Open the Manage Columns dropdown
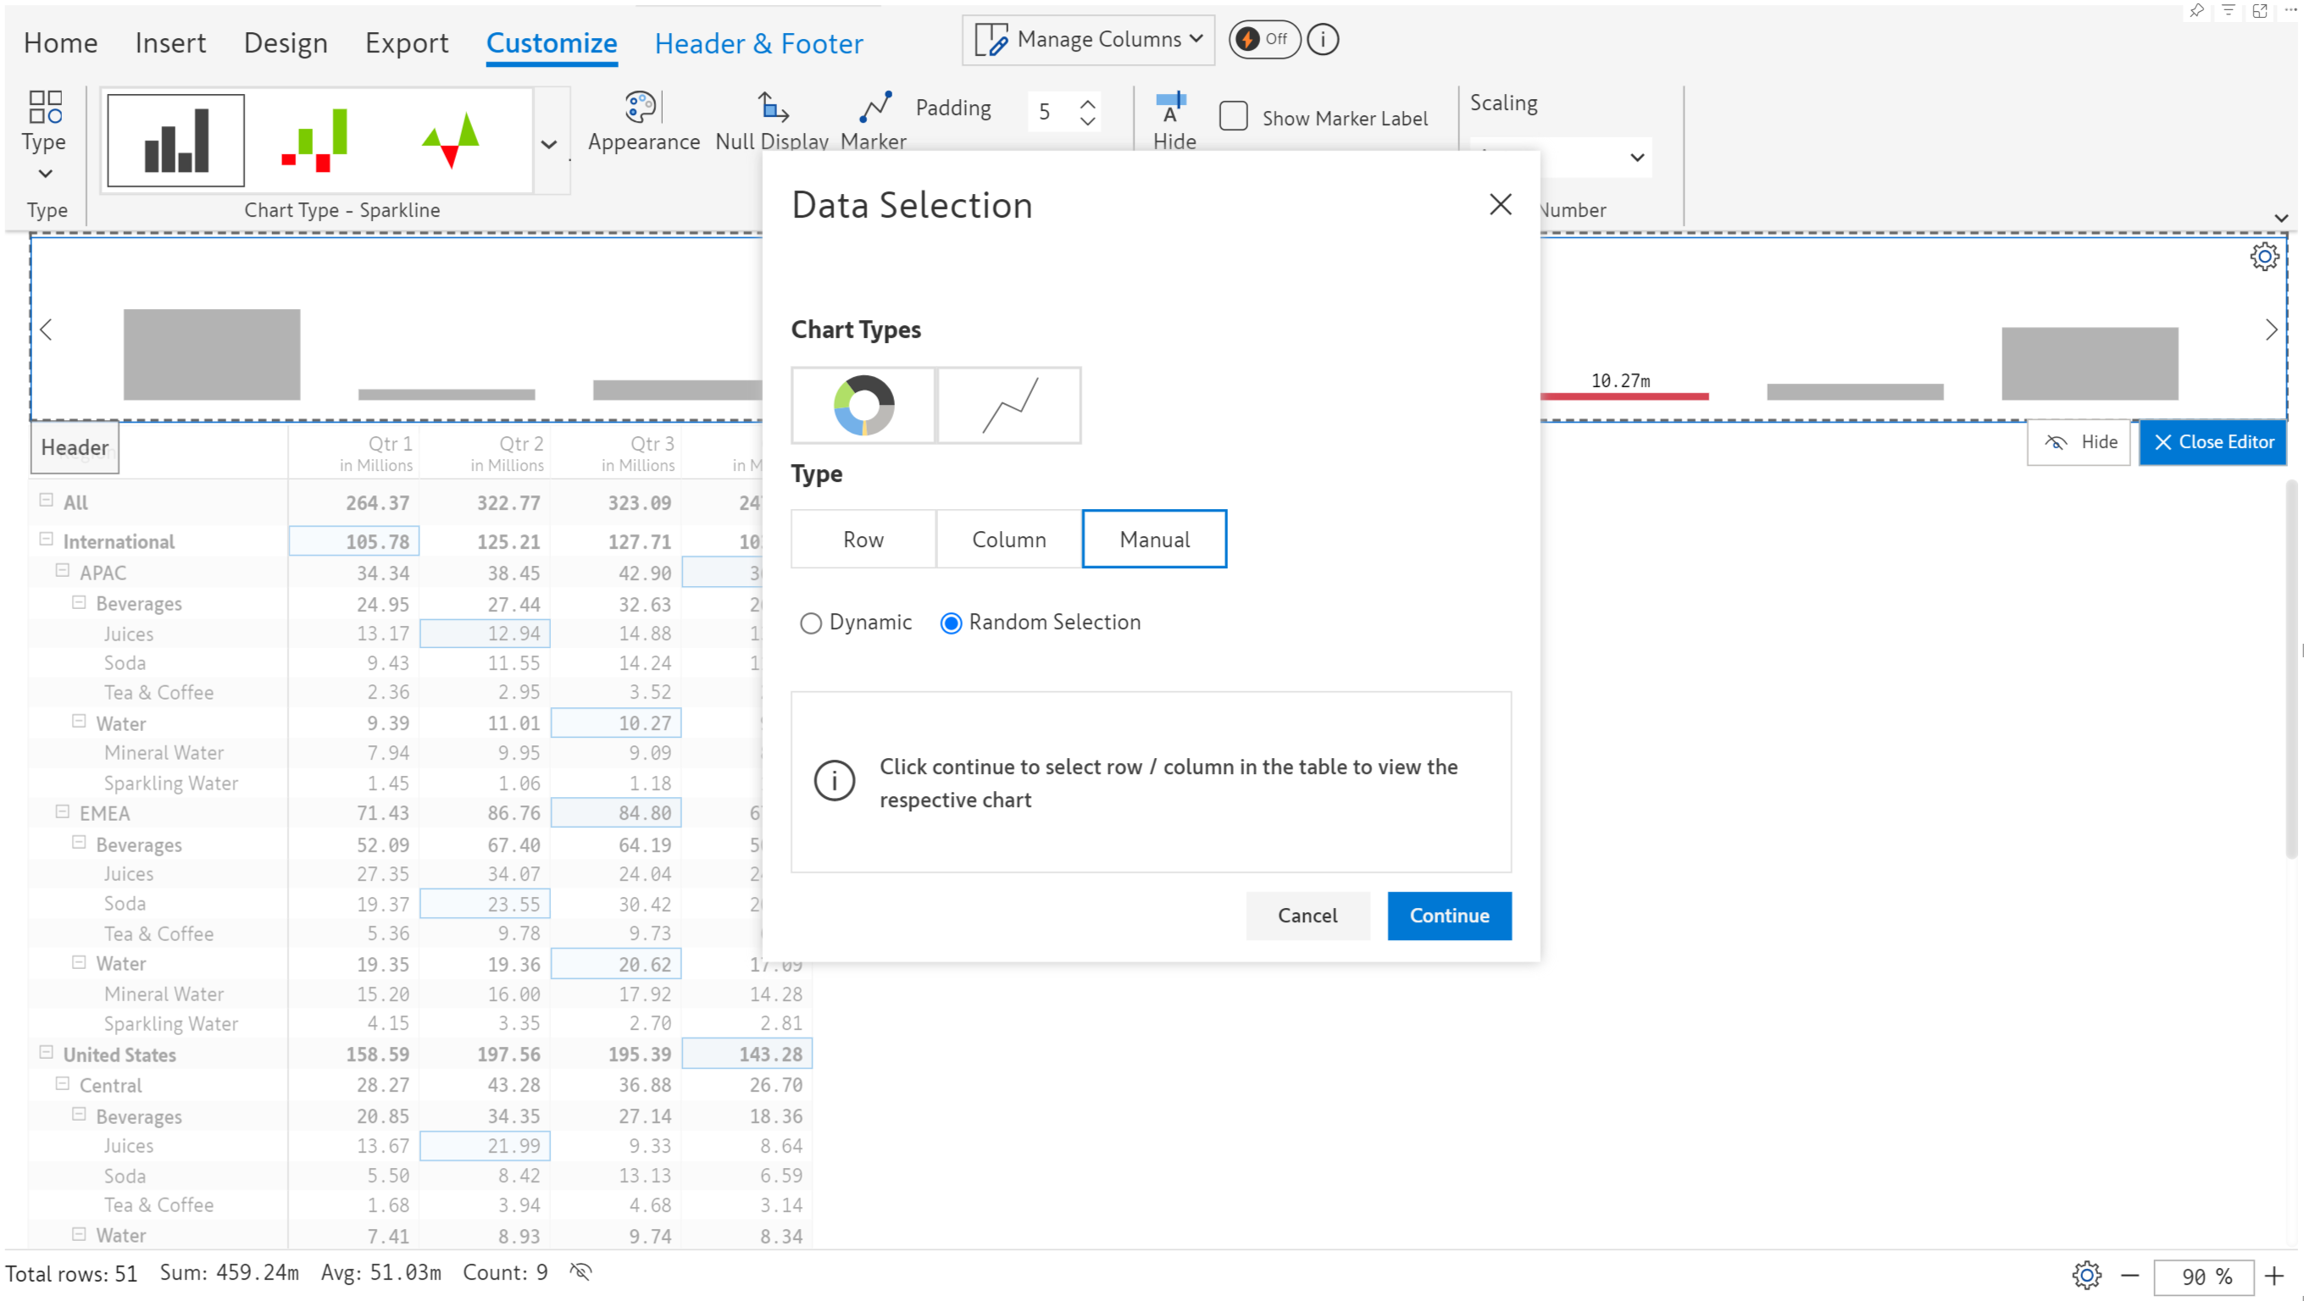Image resolution: width=2304 pixels, height=1301 pixels. (1089, 40)
